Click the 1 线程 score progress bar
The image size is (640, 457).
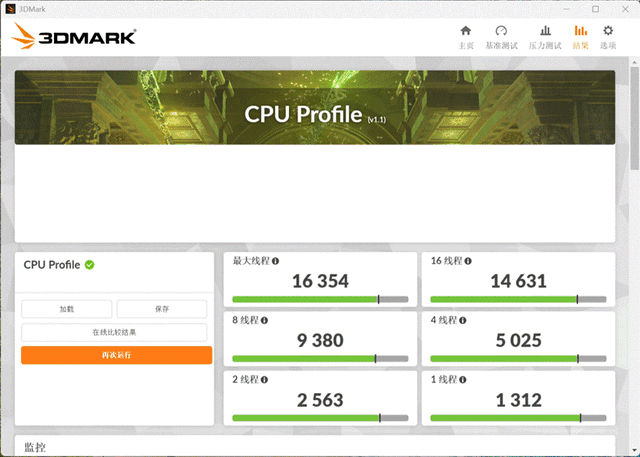[518, 418]
